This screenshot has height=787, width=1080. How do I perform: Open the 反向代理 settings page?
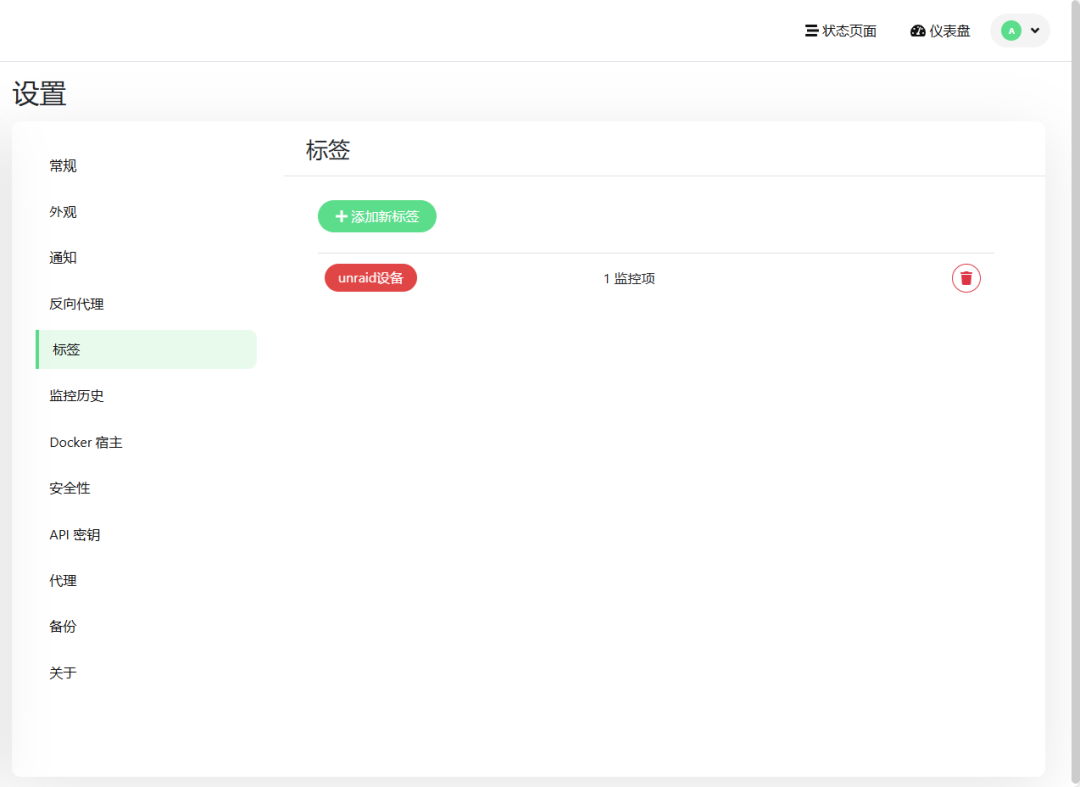77,304
